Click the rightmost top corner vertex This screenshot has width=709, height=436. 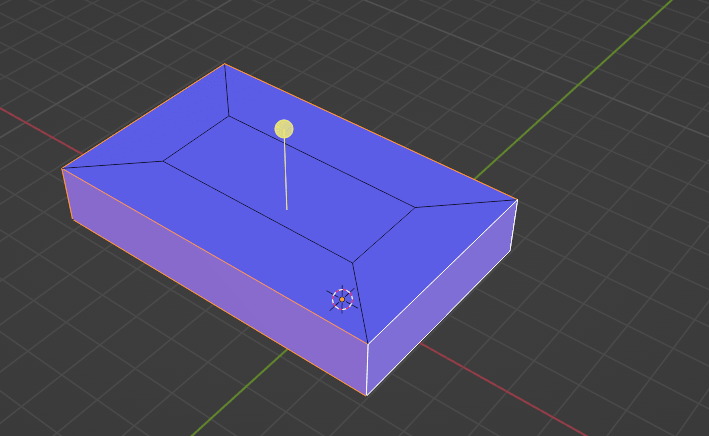pyautogui.click(x=517, y=199)
